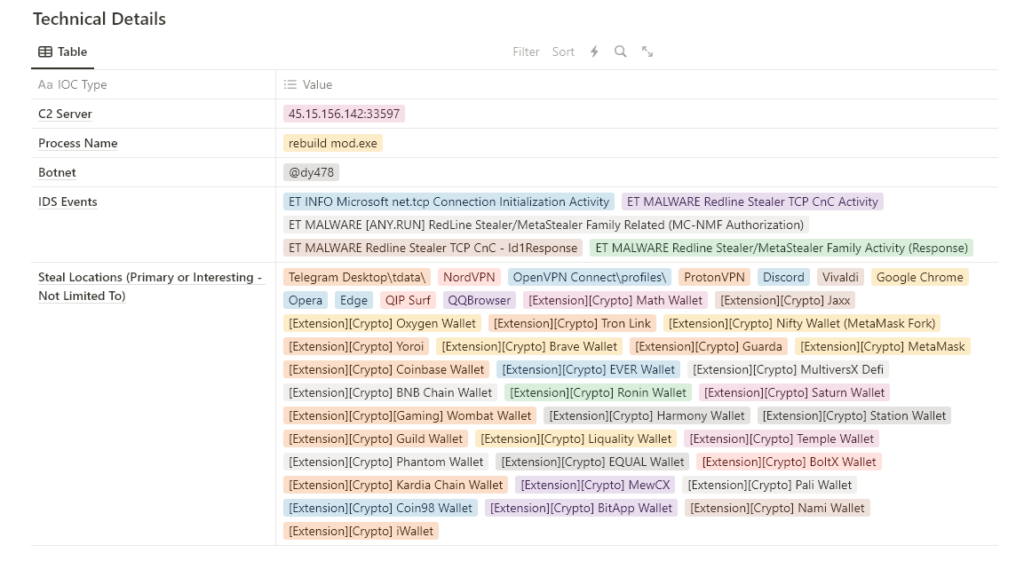The image size is (1024, 561).
Task: Click the QIP Surf tag
Action: coord(408,300)
